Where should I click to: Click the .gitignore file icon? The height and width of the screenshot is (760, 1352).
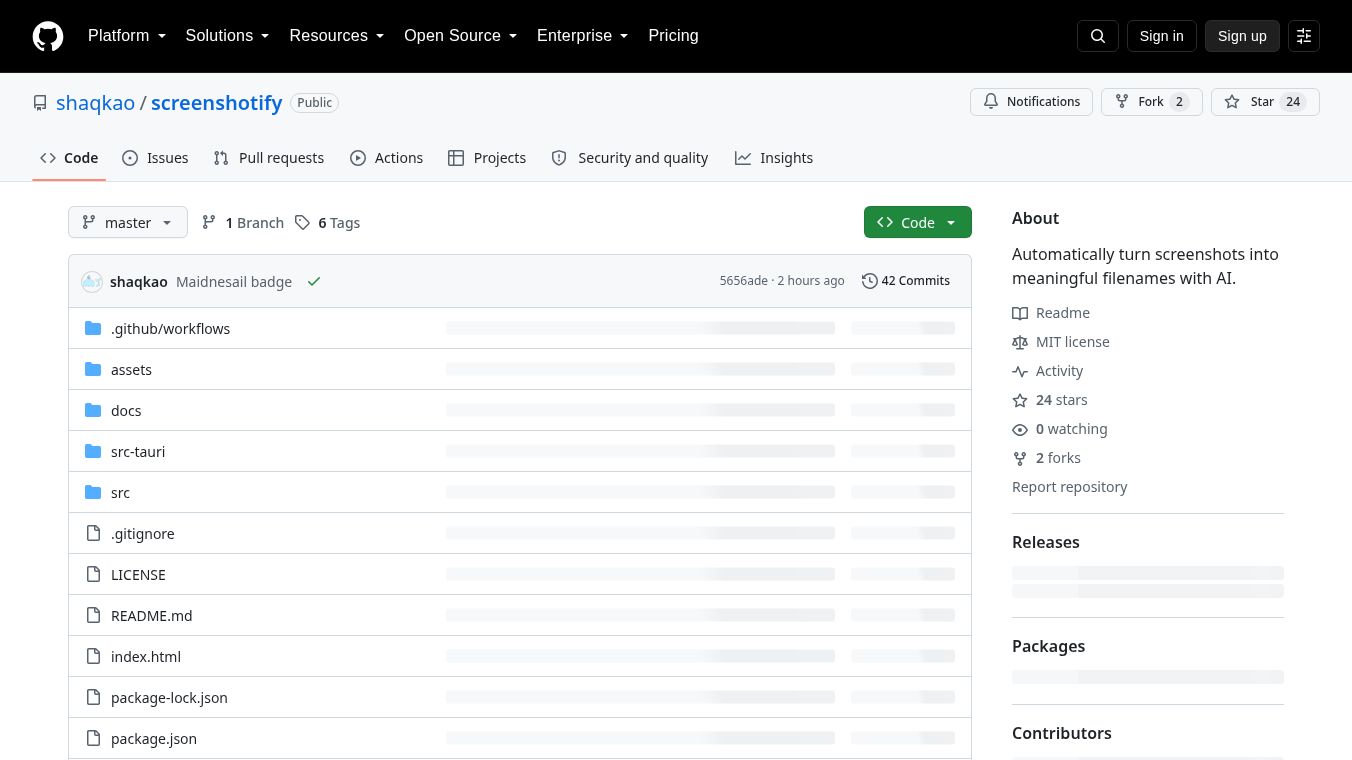[x=93, y=533]
